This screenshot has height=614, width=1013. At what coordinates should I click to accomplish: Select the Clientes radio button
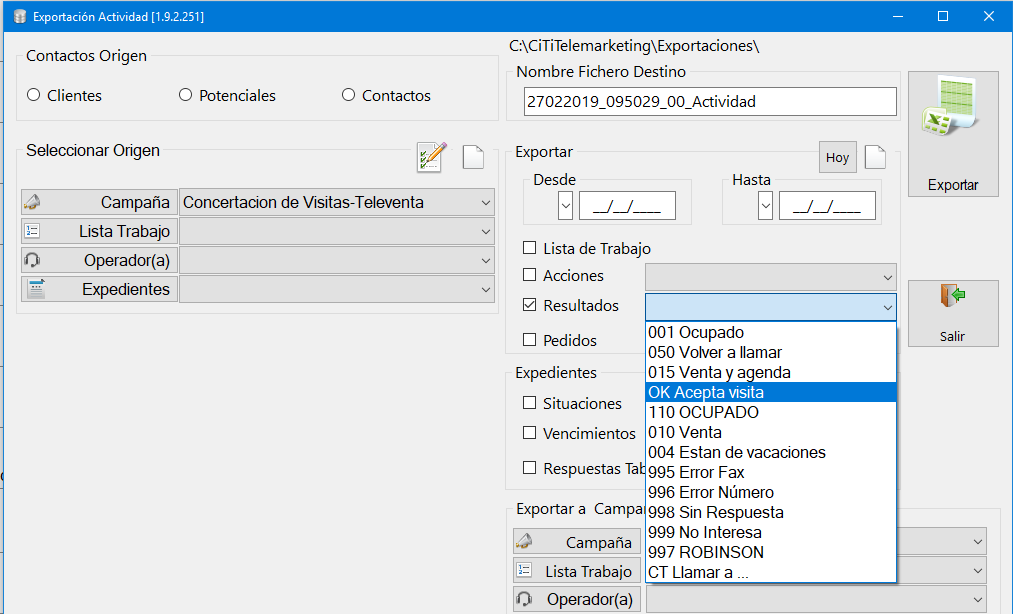pyautogui.click(x=34, y=95)
